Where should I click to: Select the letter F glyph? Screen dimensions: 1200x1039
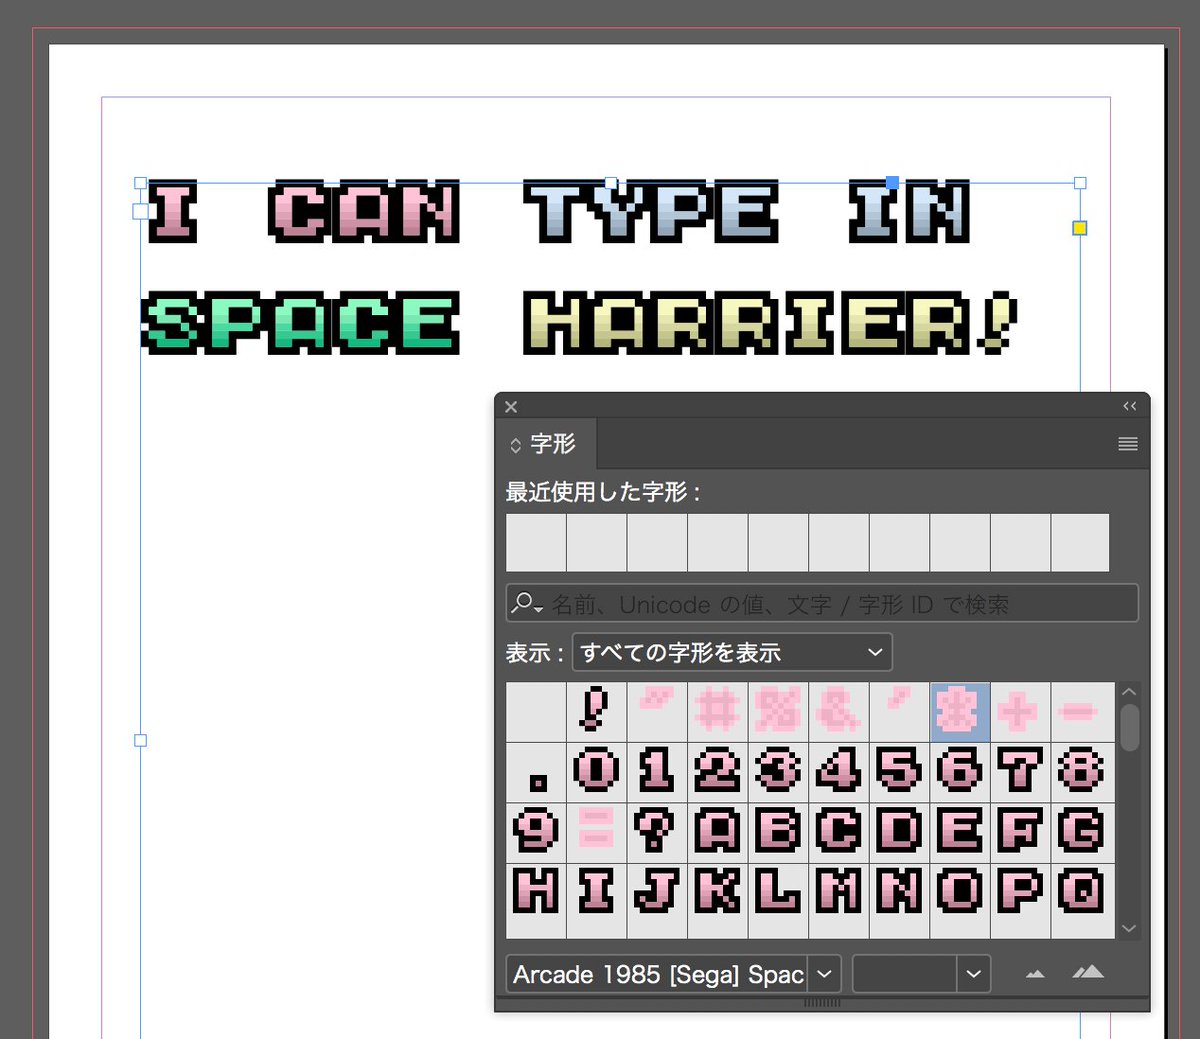pos(1020,832)
